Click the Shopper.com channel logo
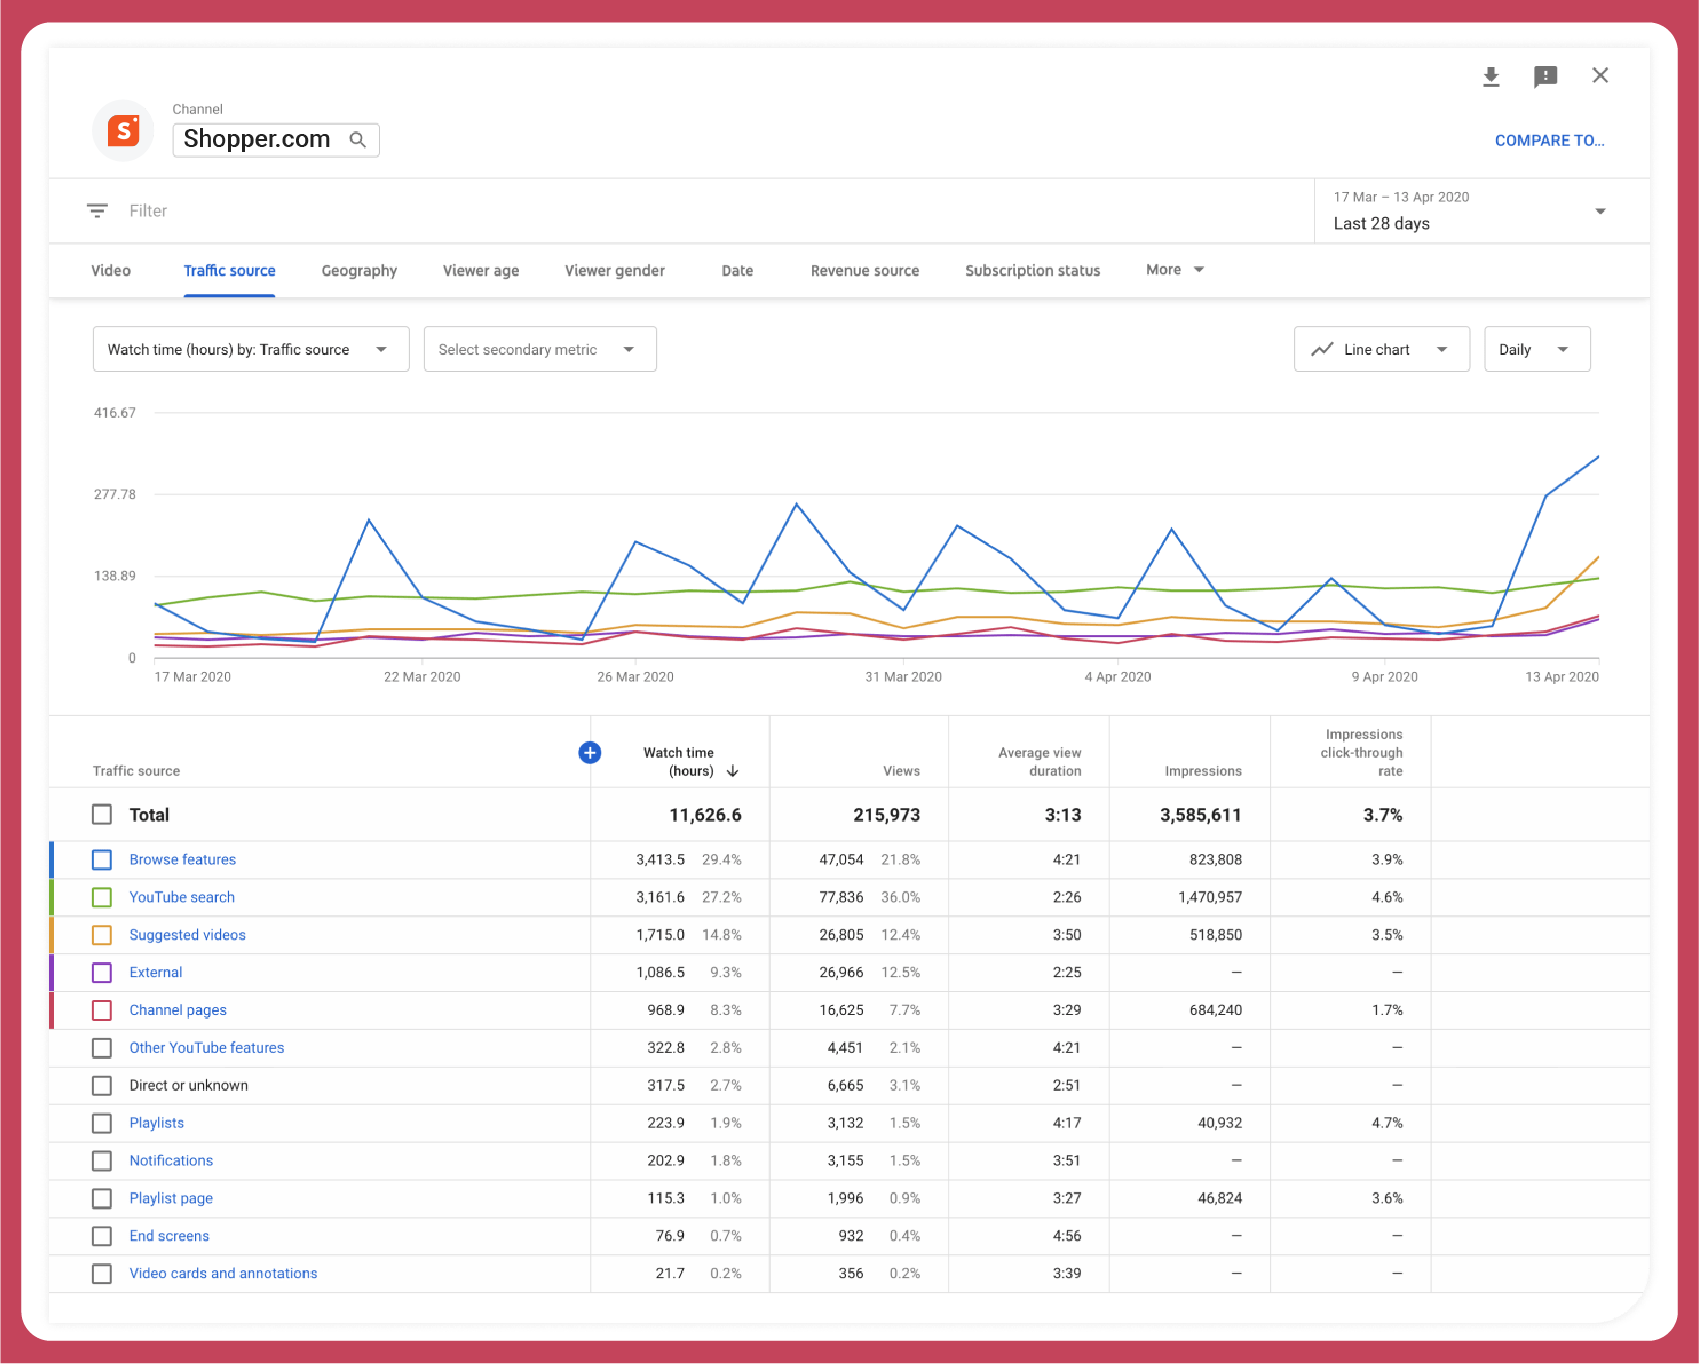 coord(123,131)
